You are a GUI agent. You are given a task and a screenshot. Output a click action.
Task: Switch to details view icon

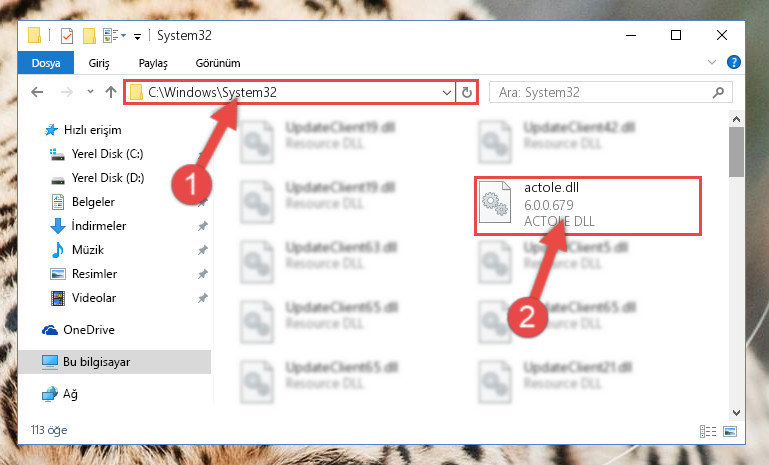pyautogui.click(x=708, y=431)
